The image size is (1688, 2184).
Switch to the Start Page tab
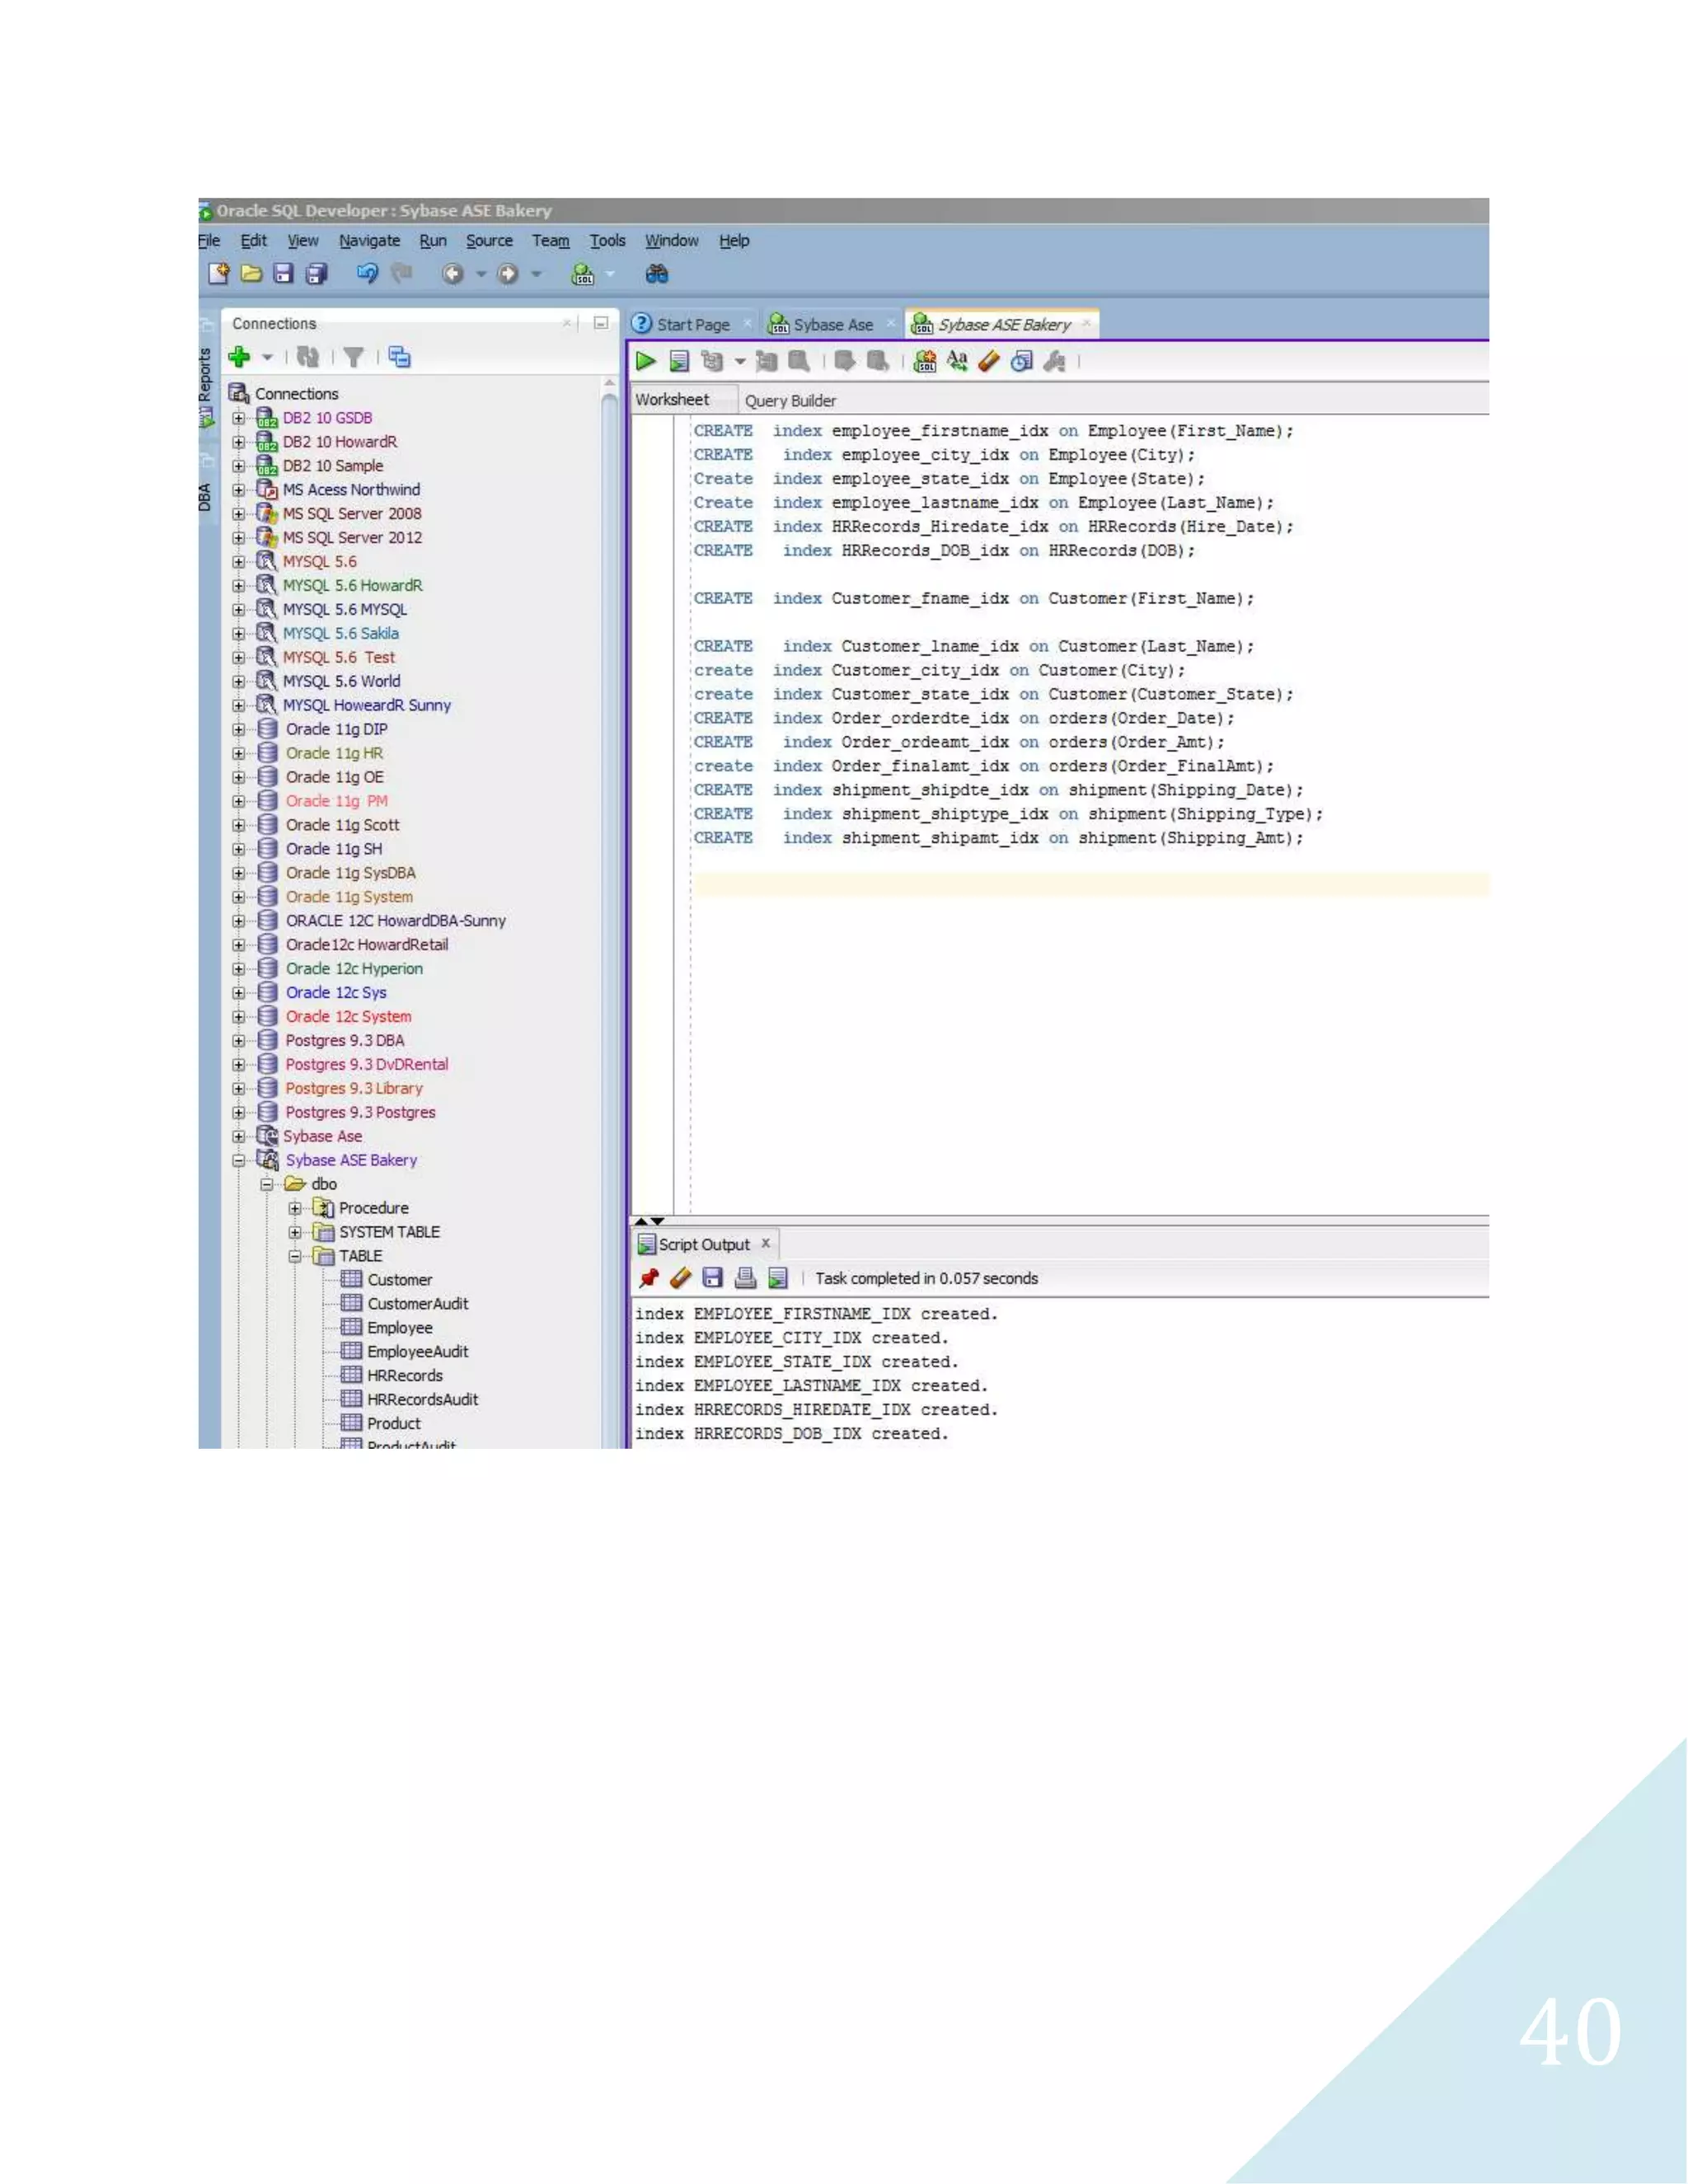692,325
